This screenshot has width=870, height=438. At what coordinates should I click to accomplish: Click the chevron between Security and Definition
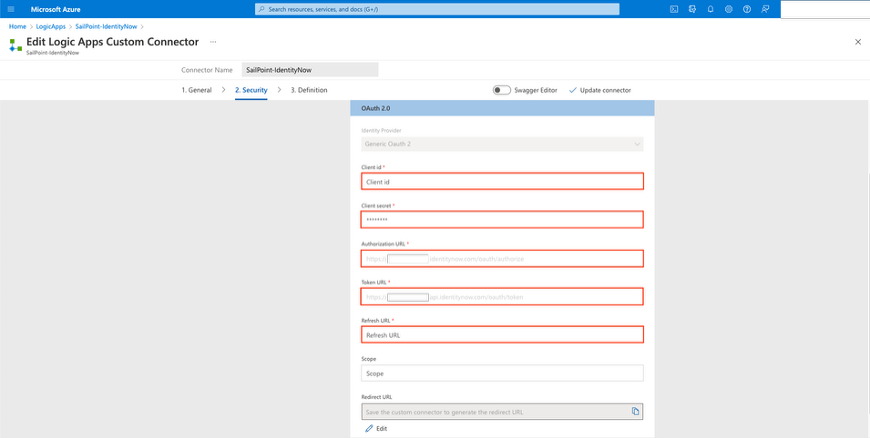point(279,90)
